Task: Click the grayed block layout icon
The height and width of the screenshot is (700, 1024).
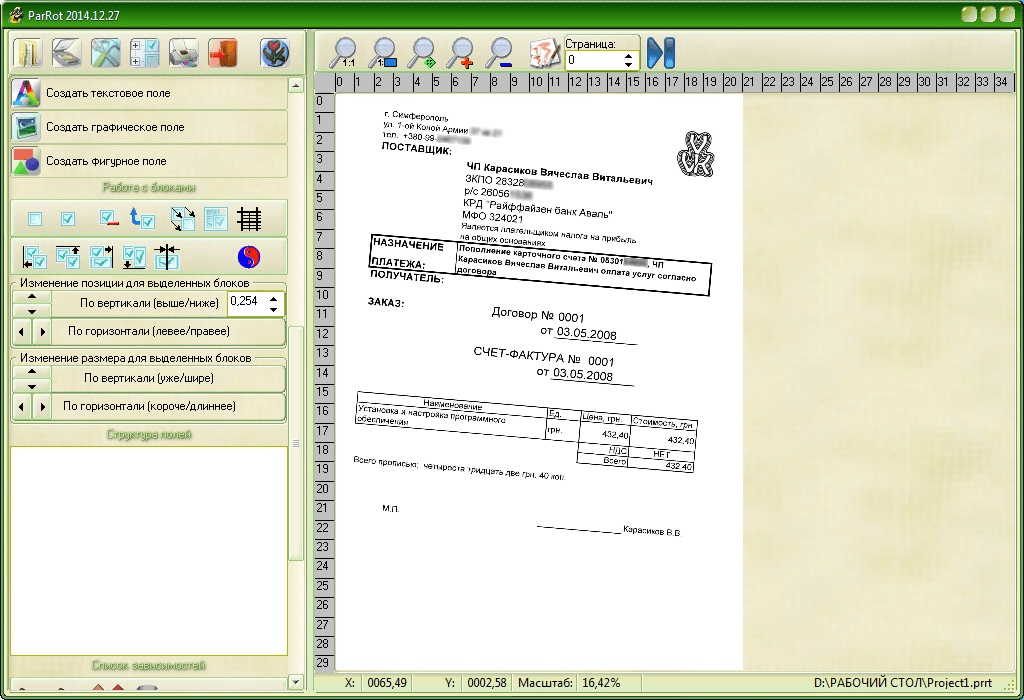Action: (x=216, y=219)
